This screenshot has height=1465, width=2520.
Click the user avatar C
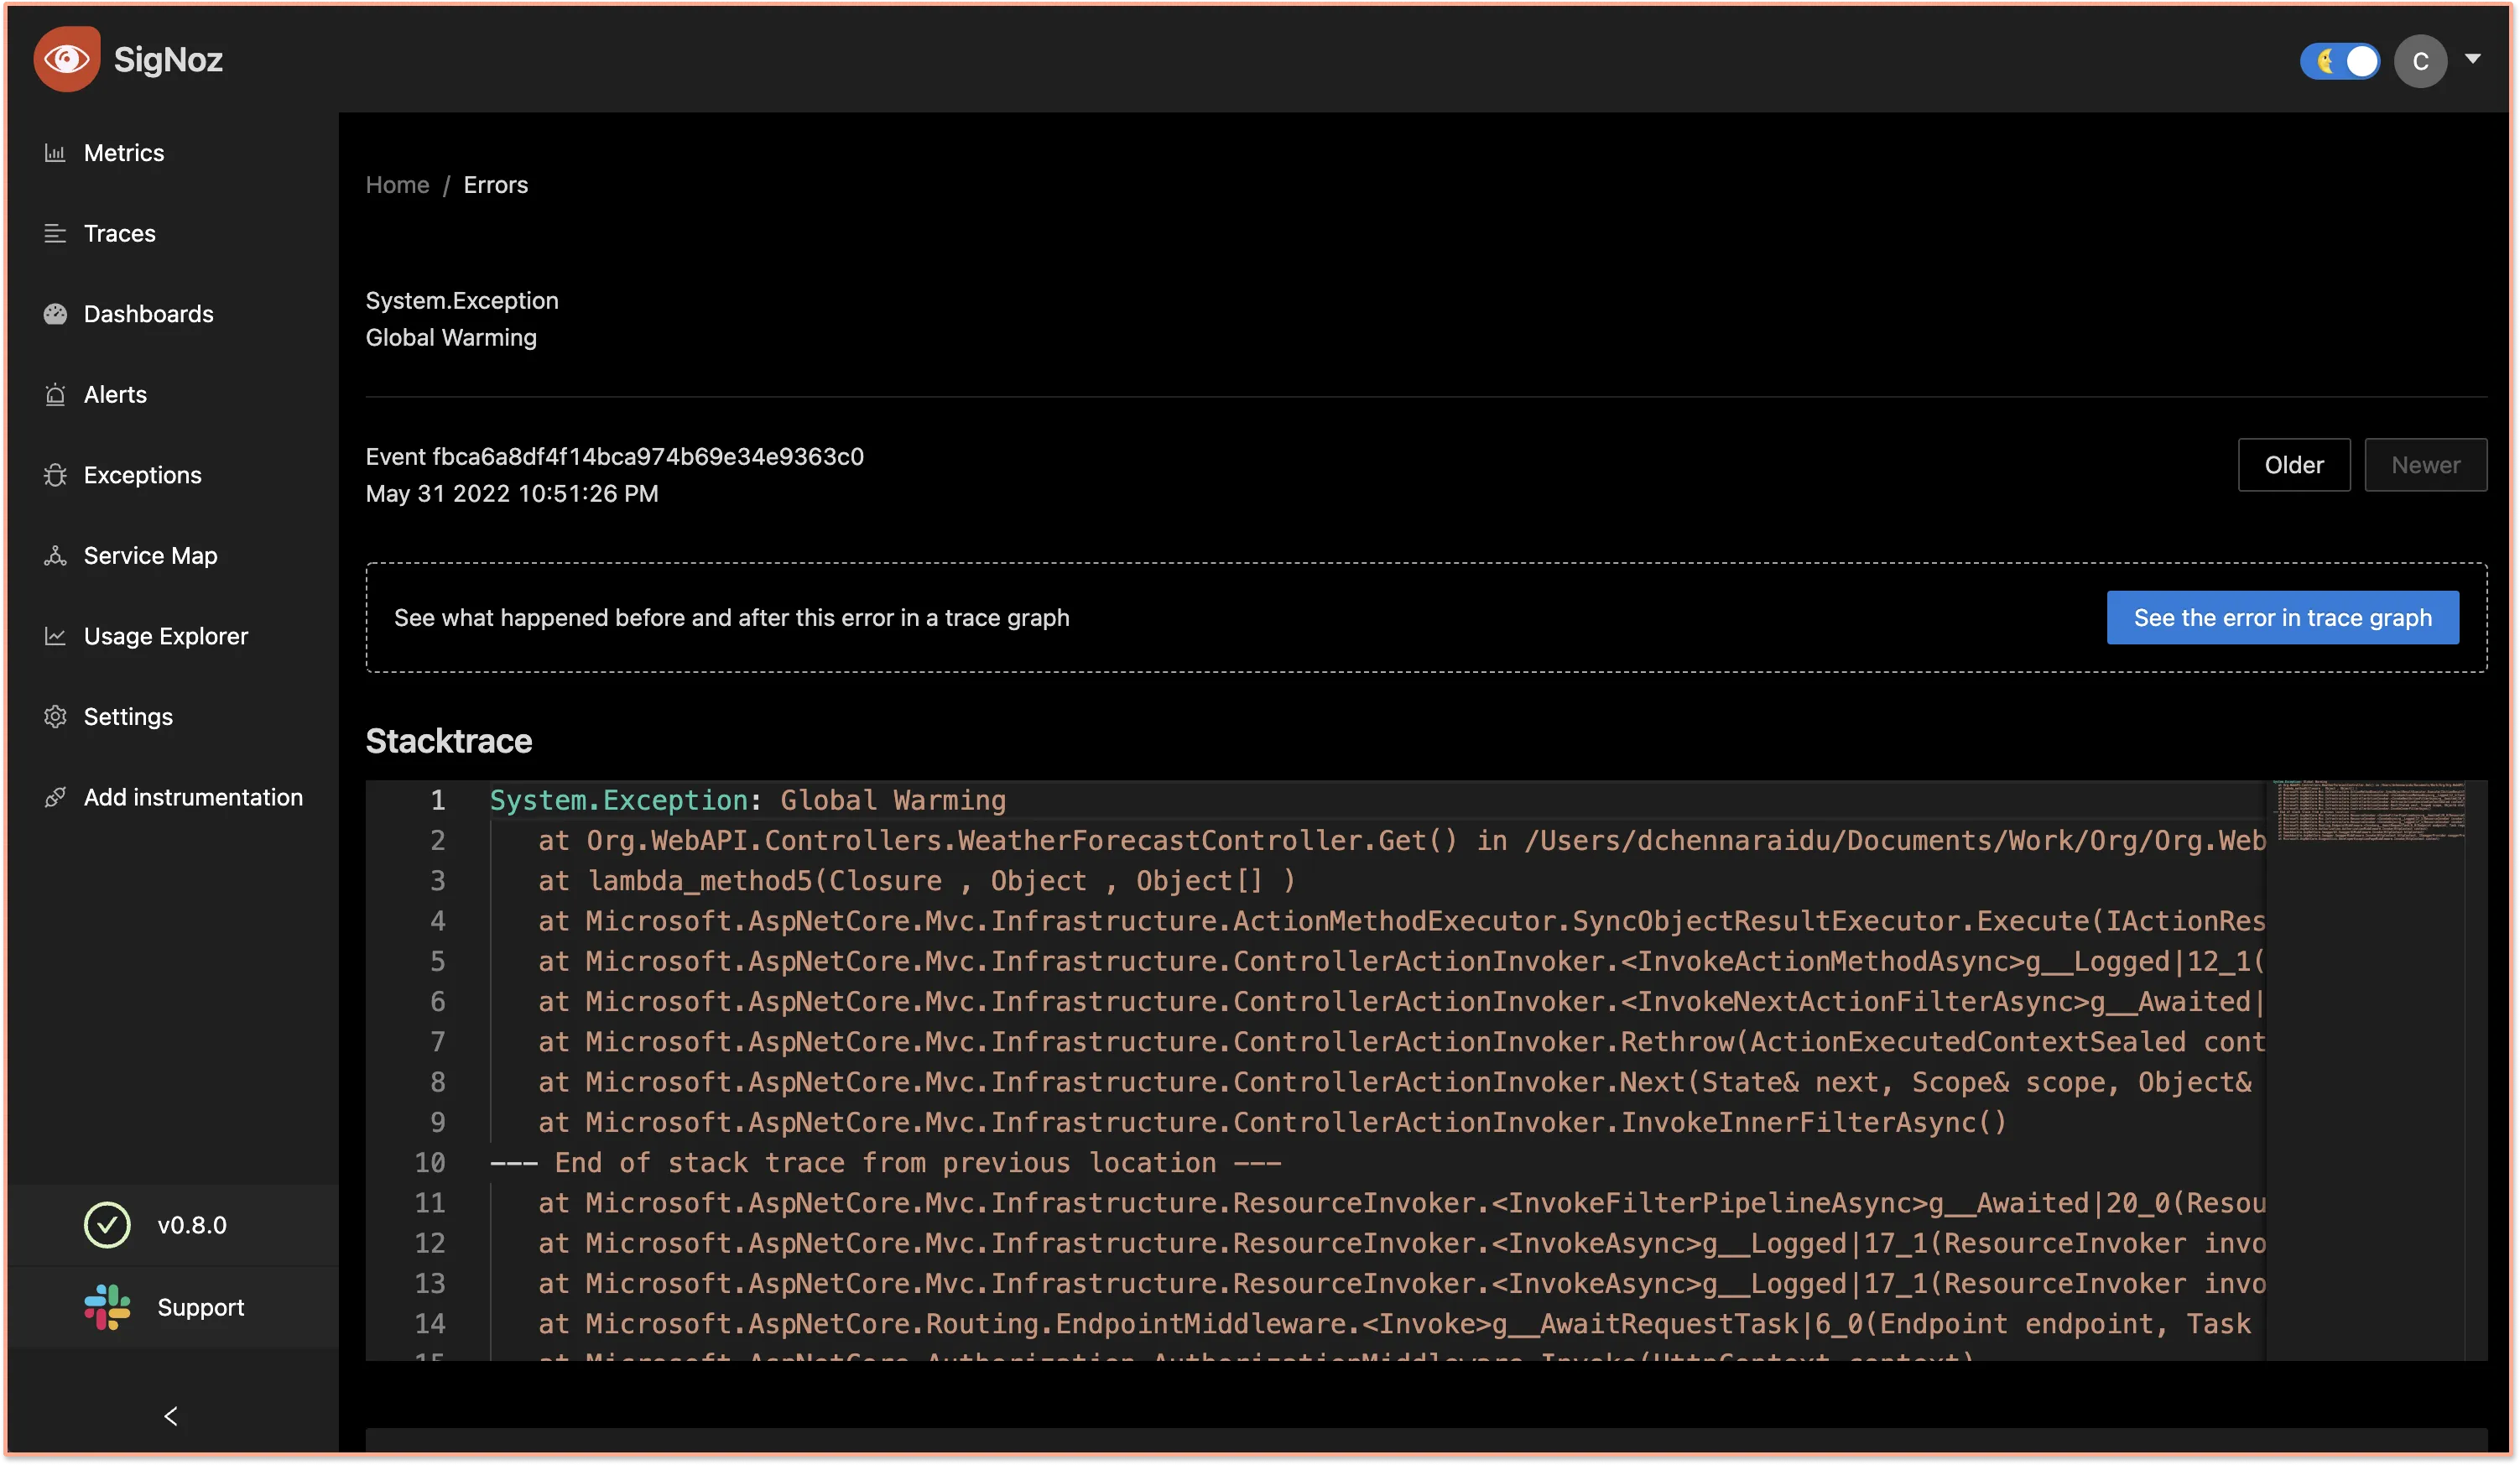(2419, 61)
